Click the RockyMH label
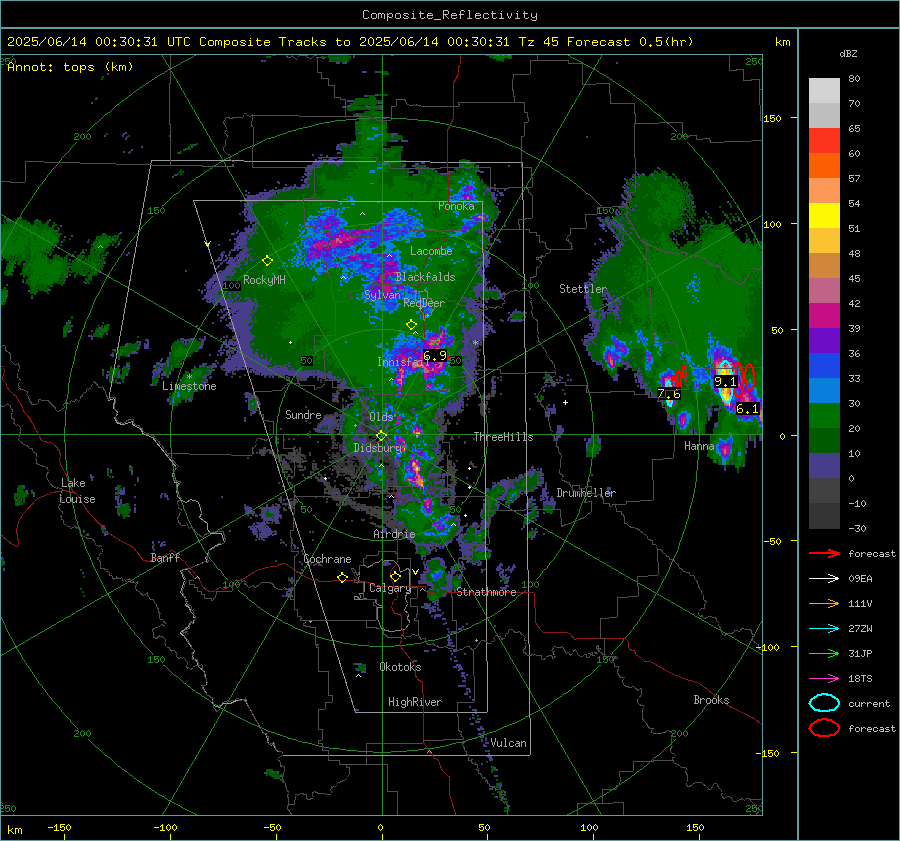 point(264,280)
